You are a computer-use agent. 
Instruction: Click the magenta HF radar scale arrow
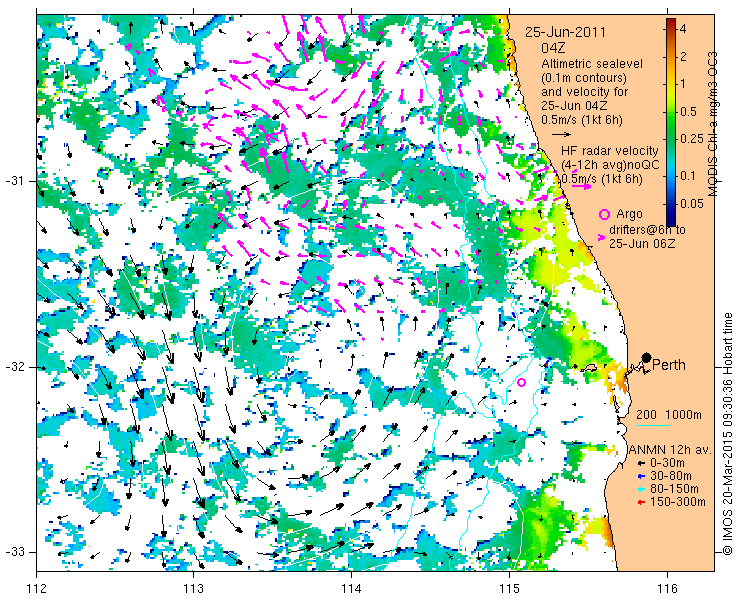(581, 186)
